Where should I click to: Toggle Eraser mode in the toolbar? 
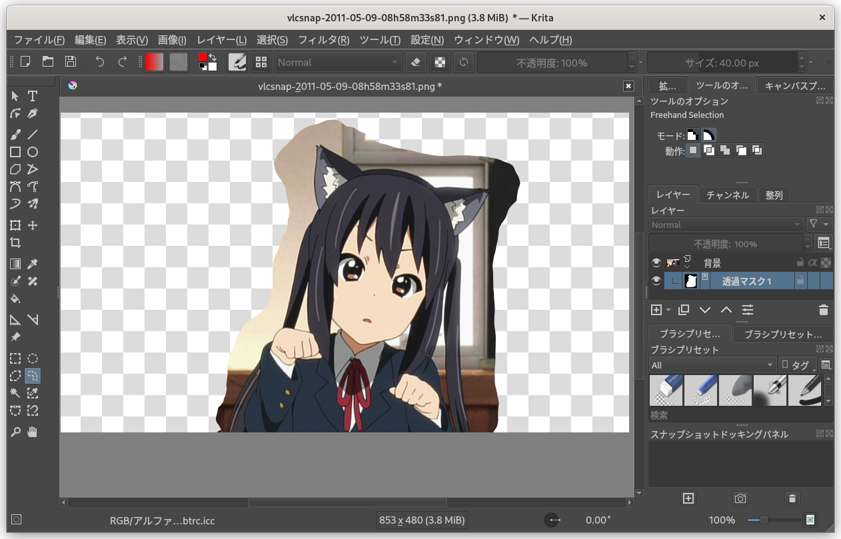point(416,62)
